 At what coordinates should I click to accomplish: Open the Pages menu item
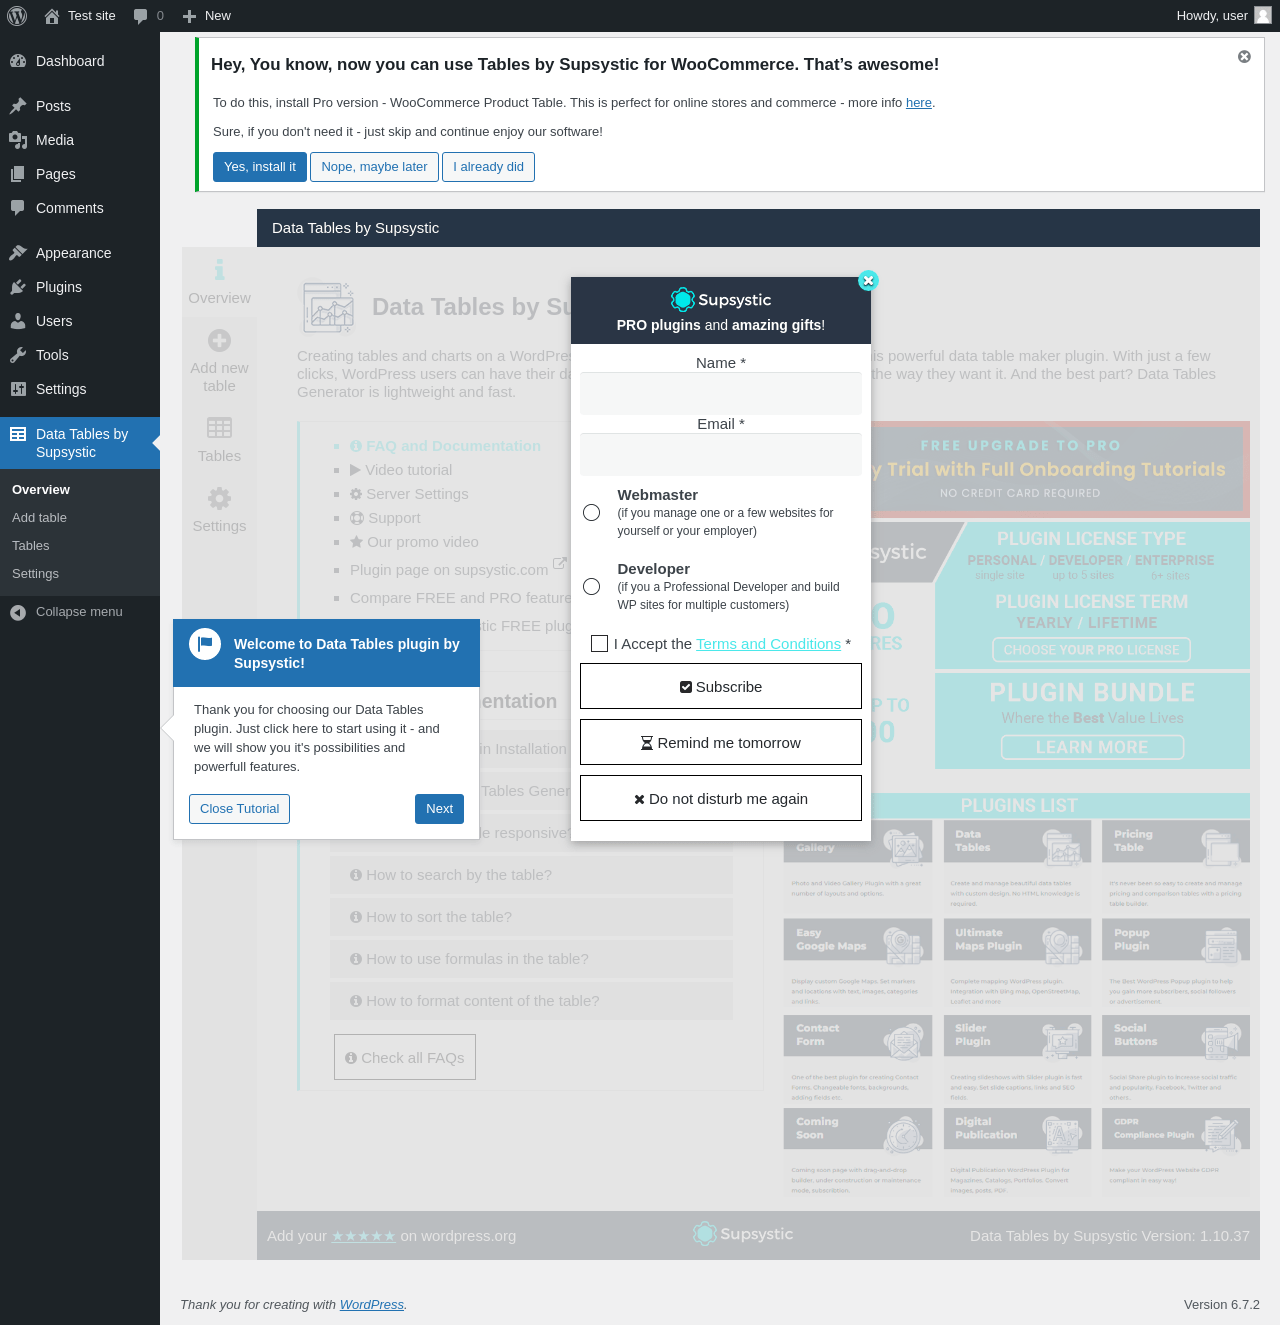[x=80, y=174]
